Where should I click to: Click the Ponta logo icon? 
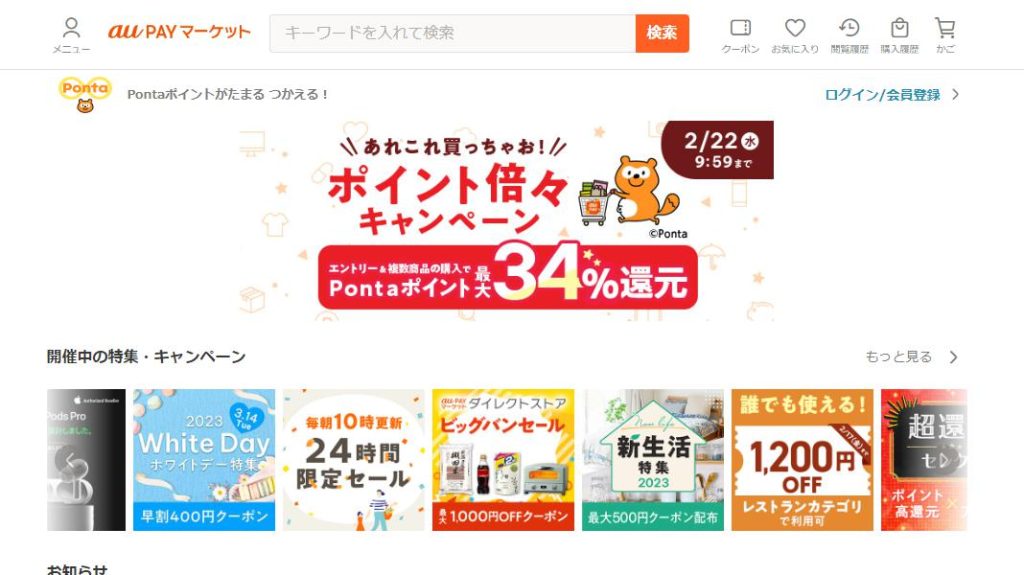click(85, 95)
